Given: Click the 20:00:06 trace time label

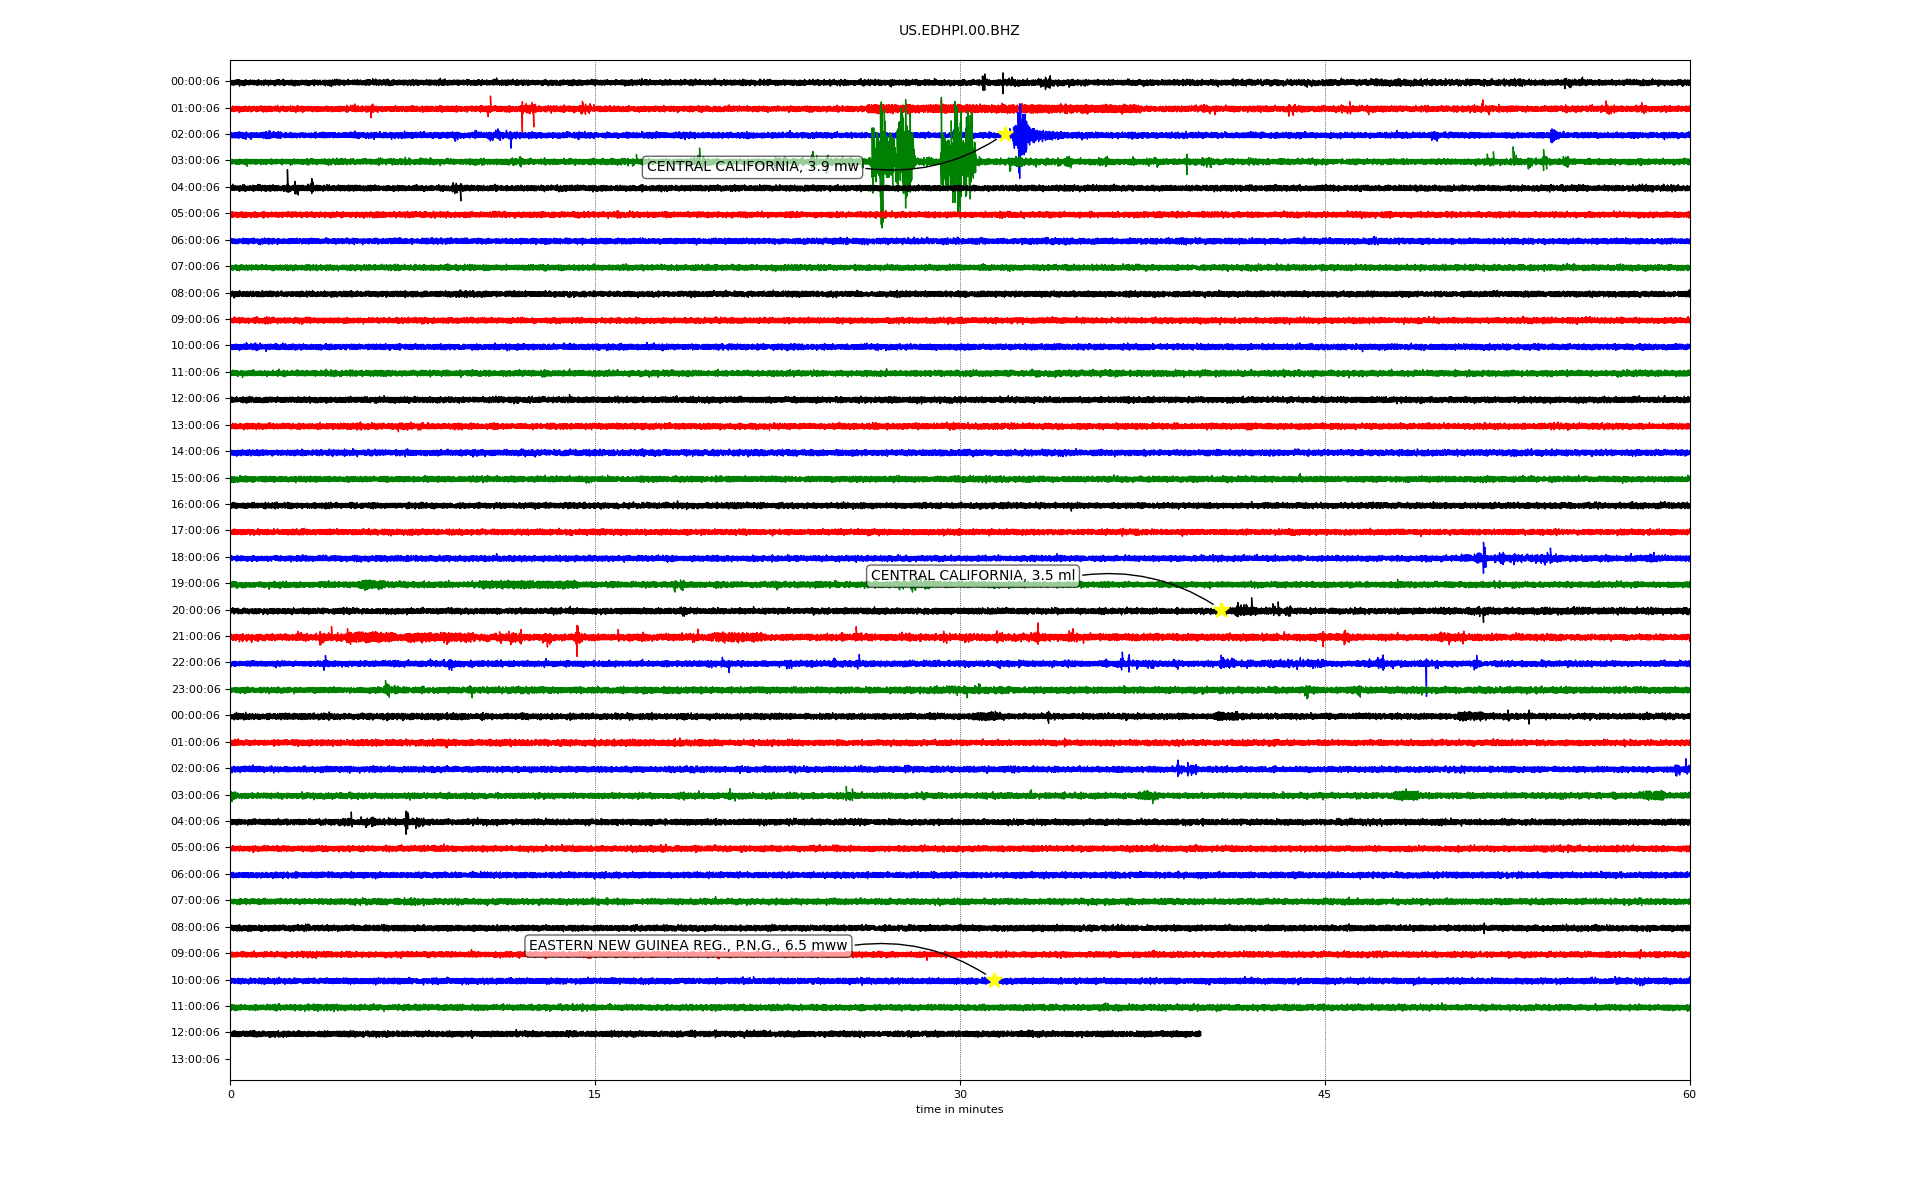Looking at the screenshot, I should click(x=195, y=610).
